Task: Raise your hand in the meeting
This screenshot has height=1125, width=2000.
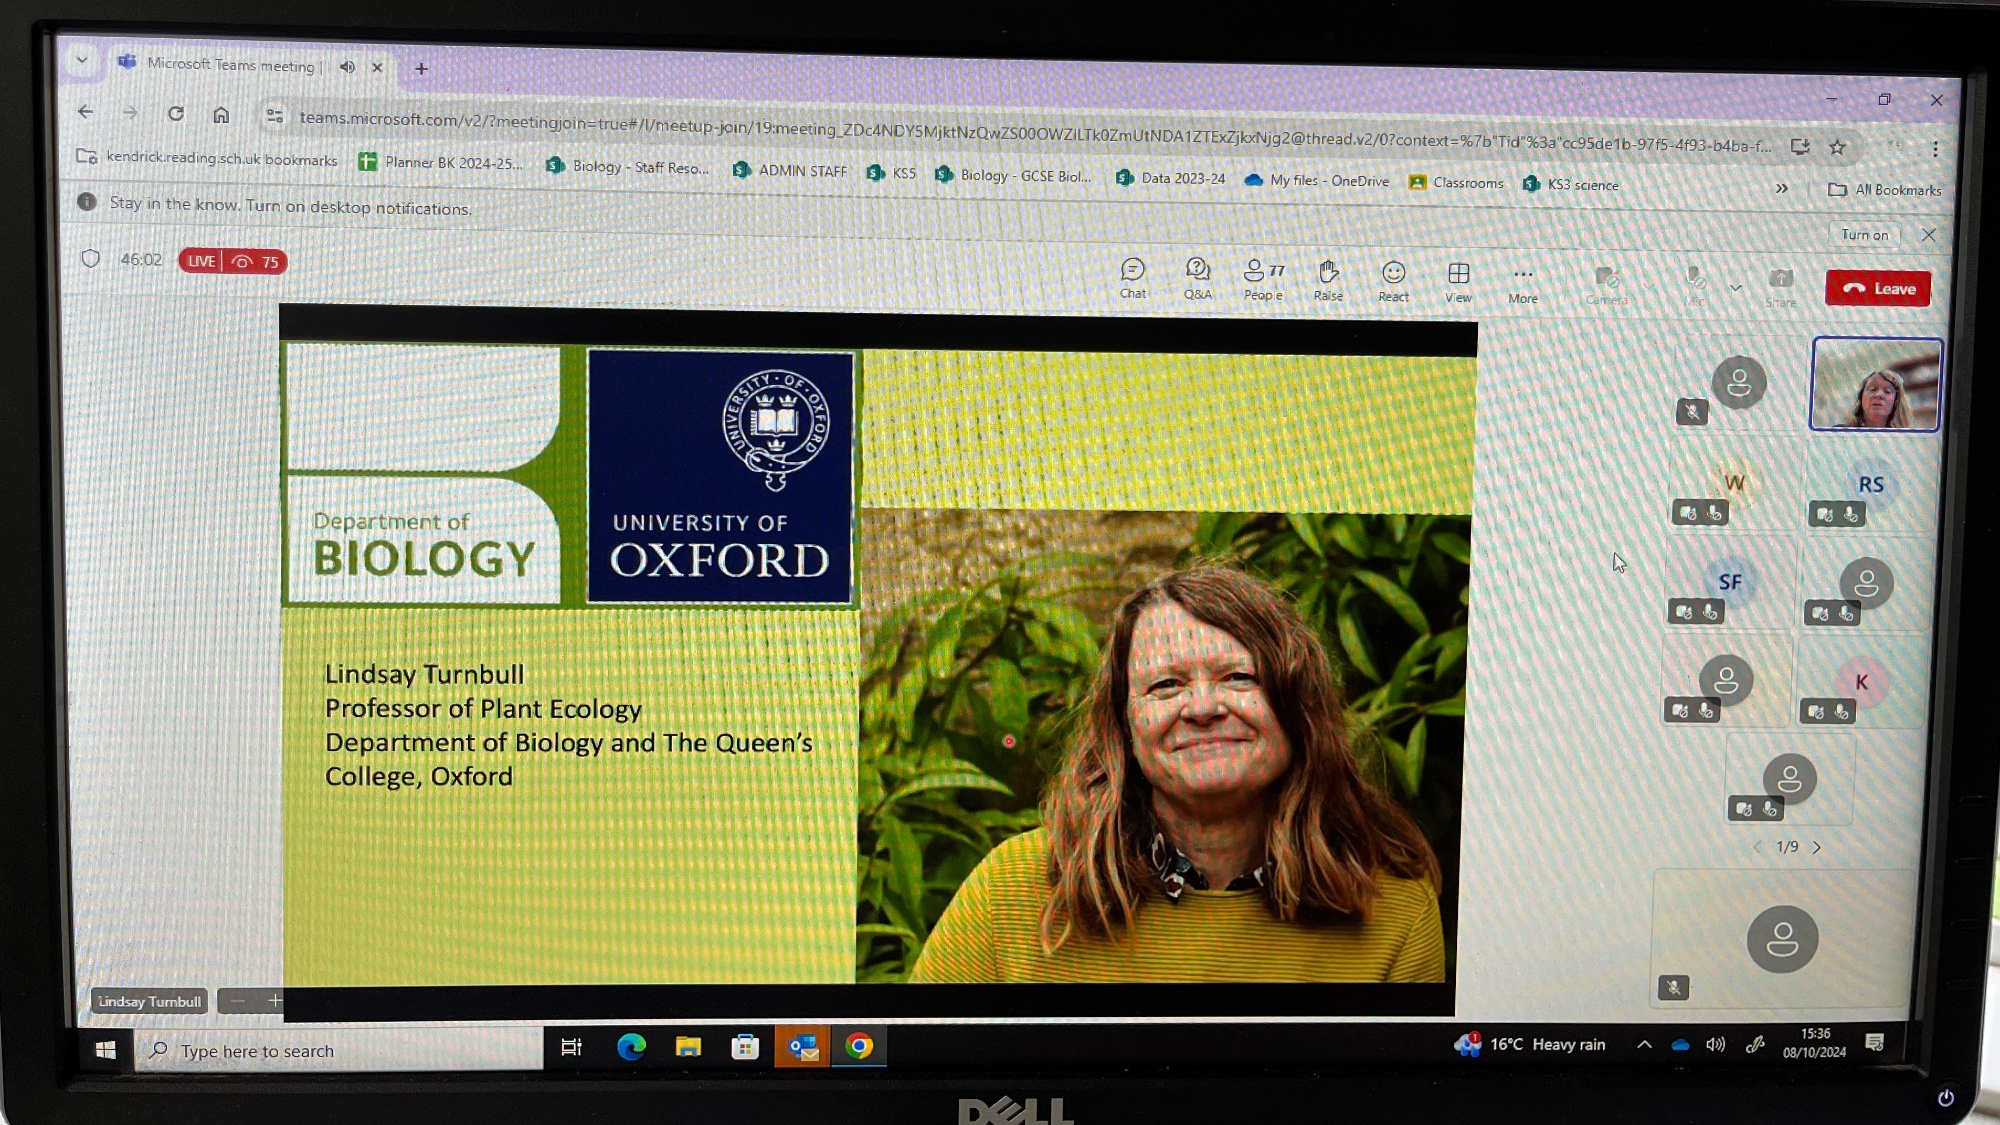Action: 1328,281
